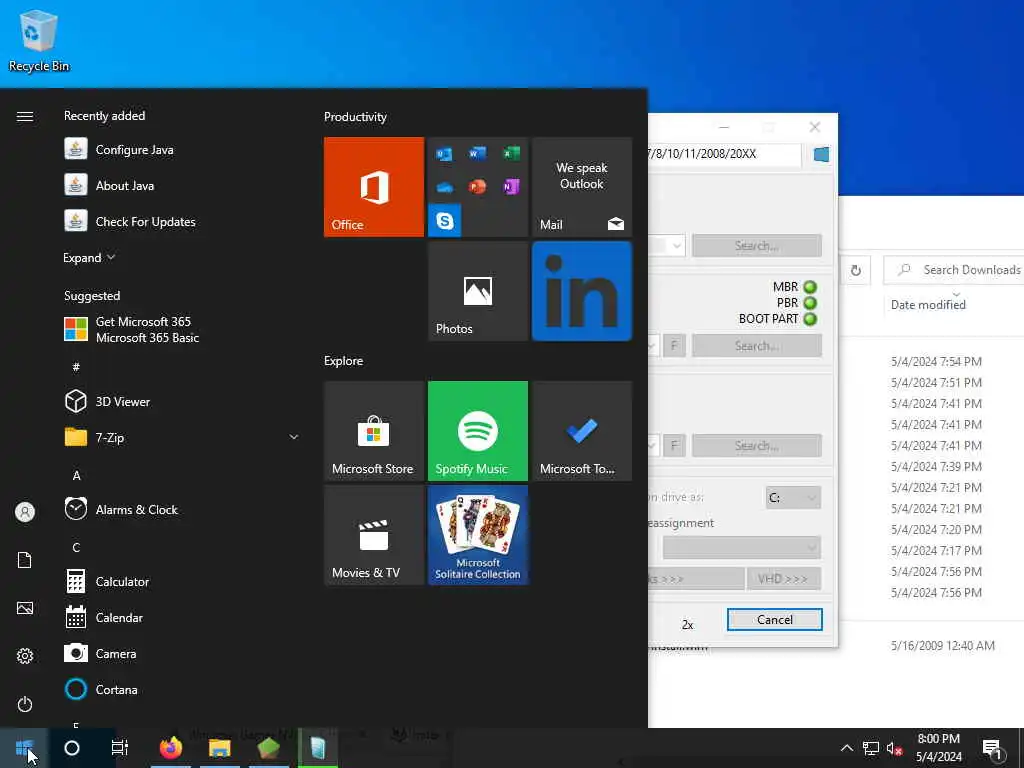Click the second Search... button
Viewport: 1024px width, 768px height.
pyautogui.click(x=757, y=345)
